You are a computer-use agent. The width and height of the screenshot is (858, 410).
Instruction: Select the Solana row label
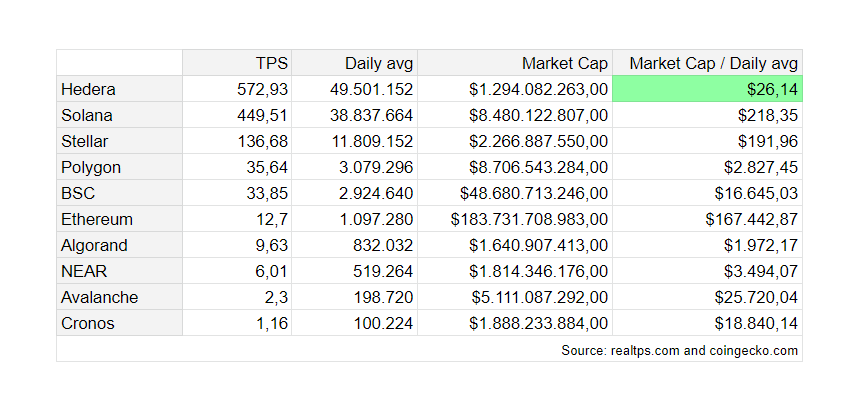[119, 115]
